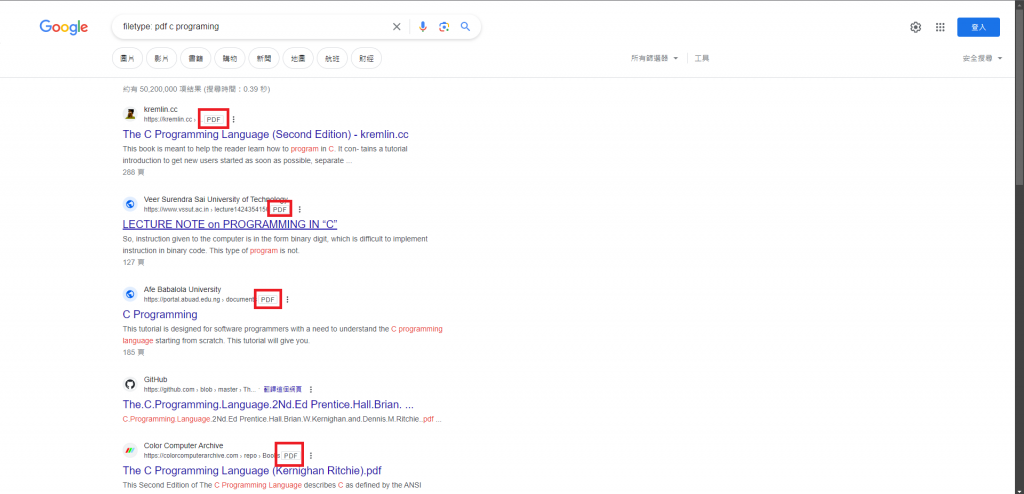Click PDF badge of vssut.ac.in result
Screen dimensions: 1024x494
(x=280, y=209)
